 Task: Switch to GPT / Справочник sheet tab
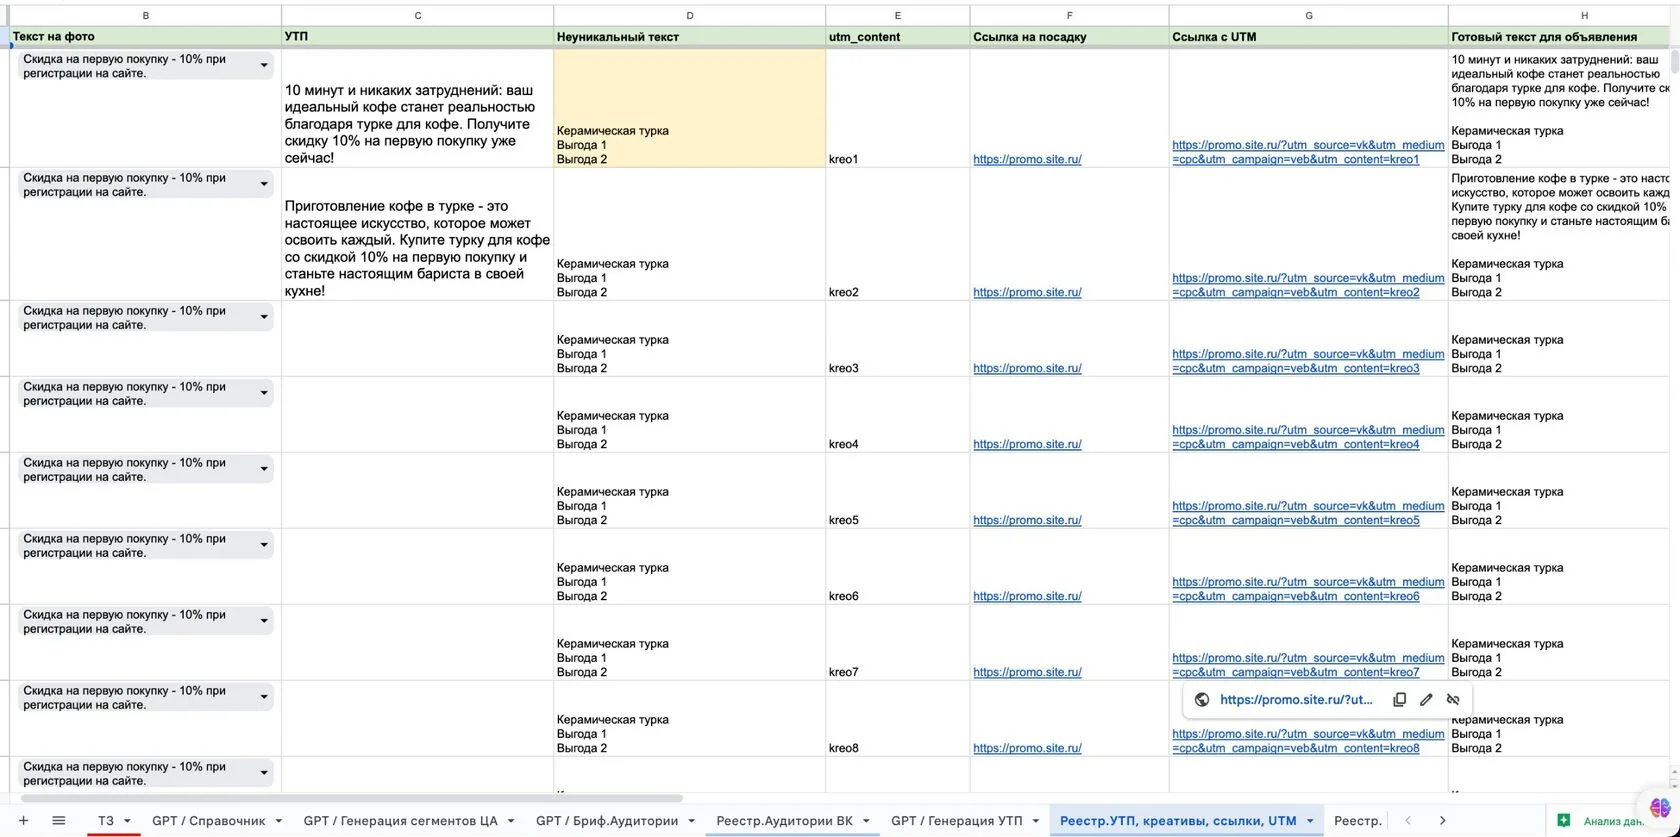209,821
